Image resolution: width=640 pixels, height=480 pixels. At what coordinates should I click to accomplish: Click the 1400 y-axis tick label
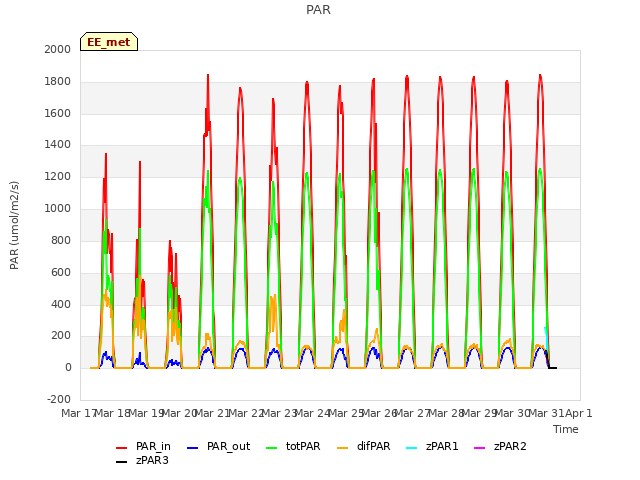58,145
